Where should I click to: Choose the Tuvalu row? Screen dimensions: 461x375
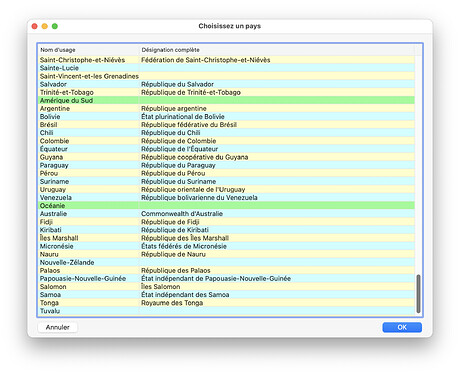click(x=226, y=311)
